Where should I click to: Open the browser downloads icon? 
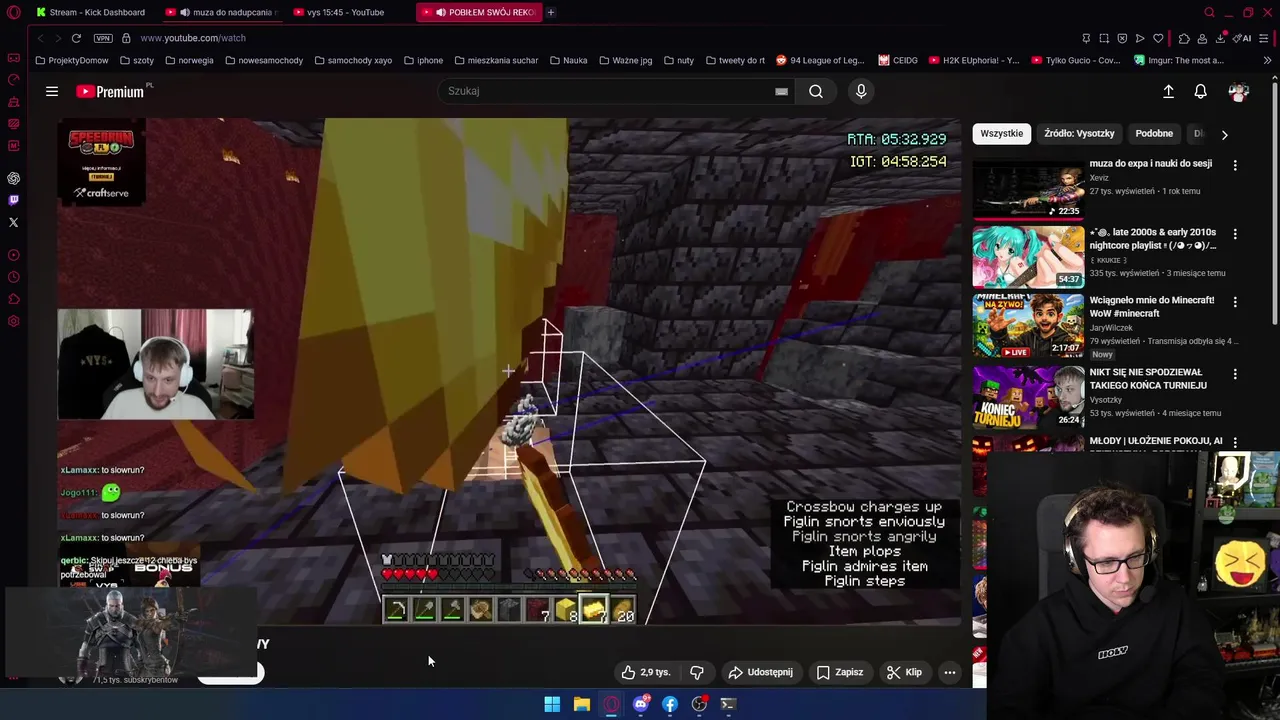[1221, 38]
